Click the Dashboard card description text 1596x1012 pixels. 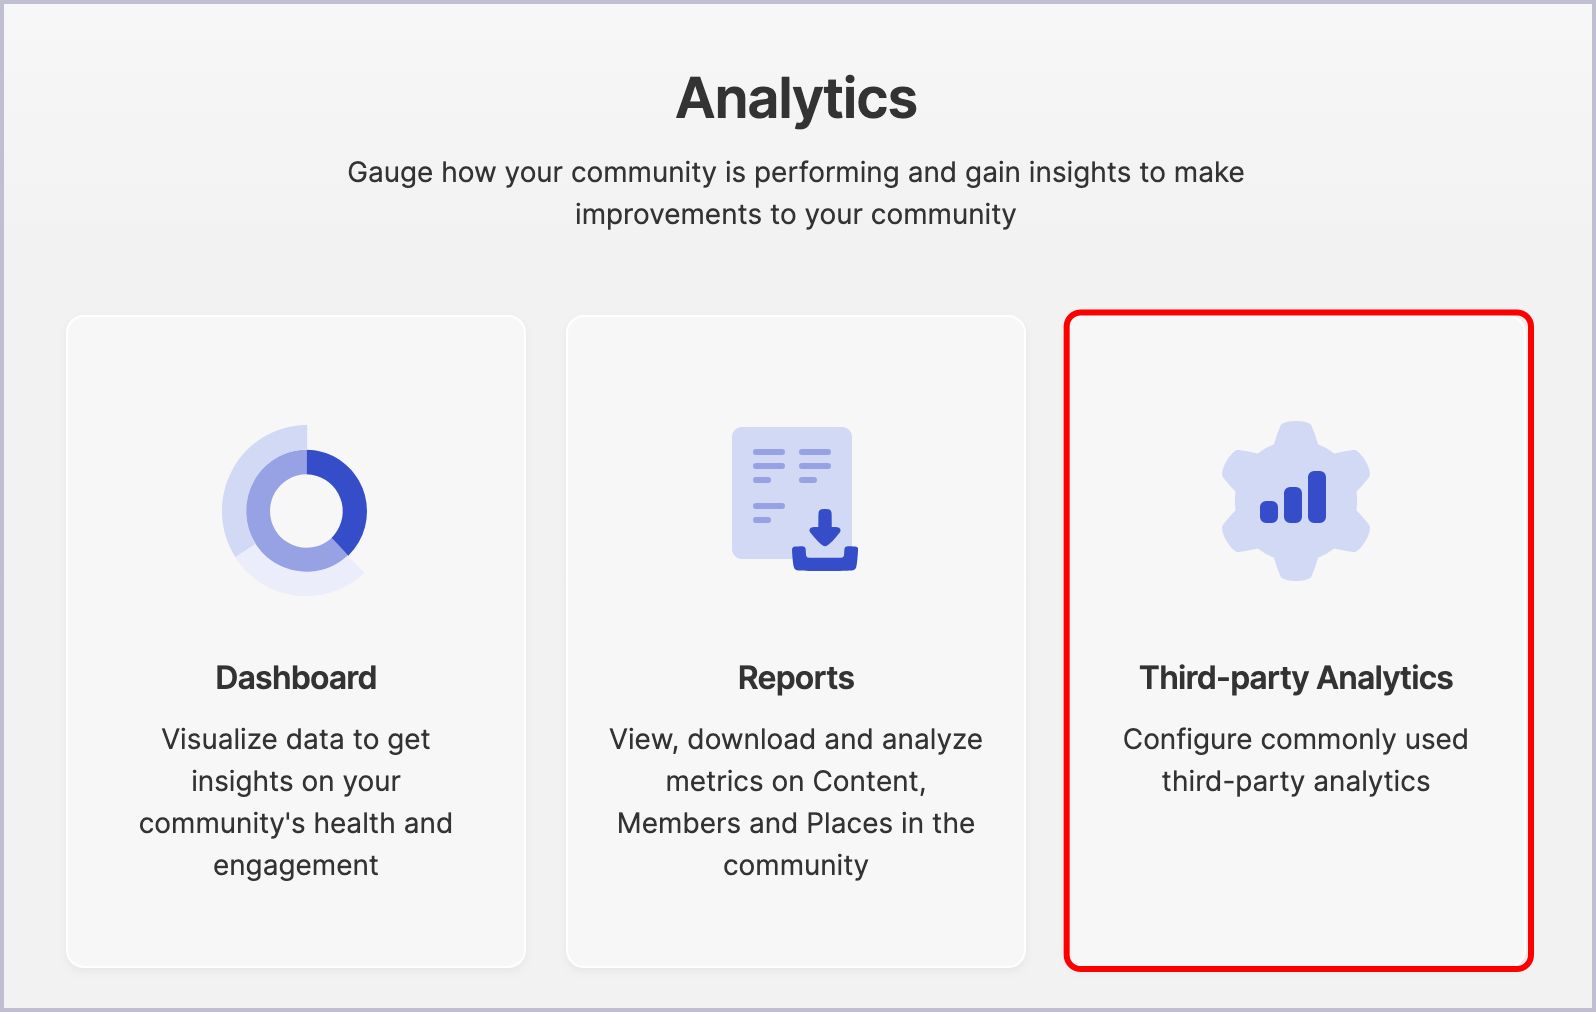point(296,802)
